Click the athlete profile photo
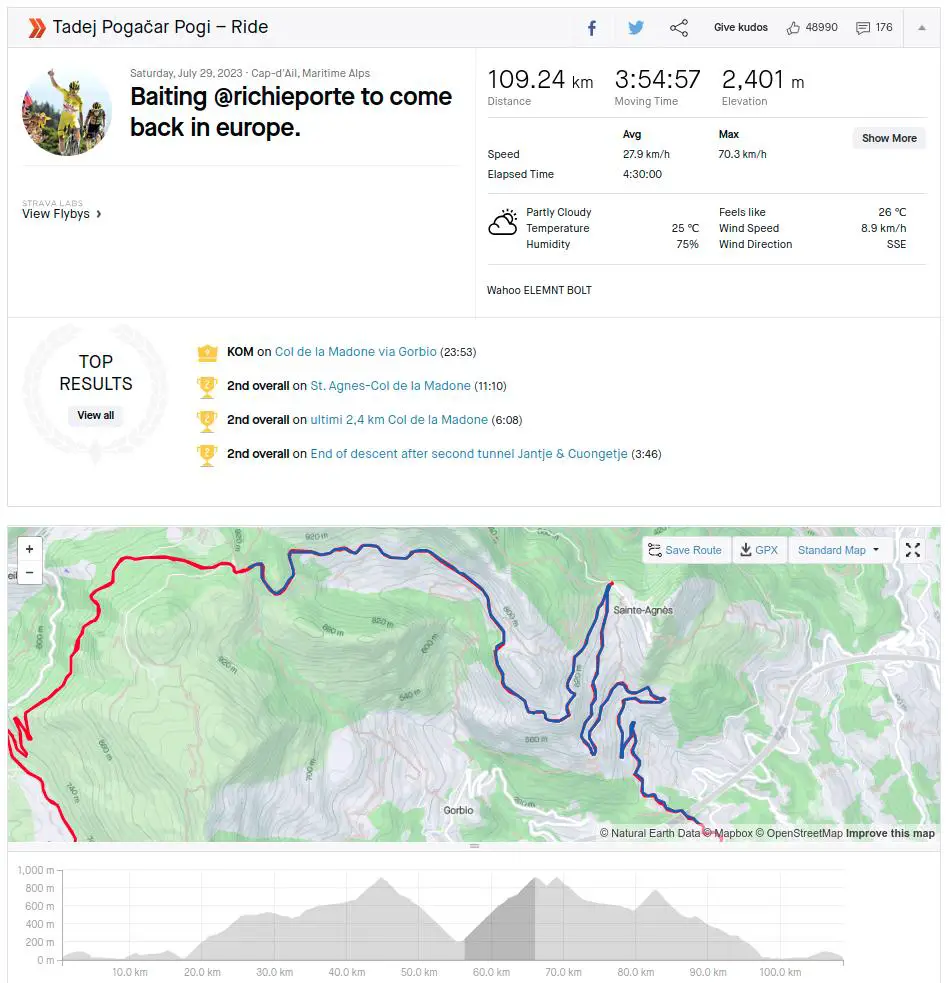The image size is (948, 983). point(67,112)
